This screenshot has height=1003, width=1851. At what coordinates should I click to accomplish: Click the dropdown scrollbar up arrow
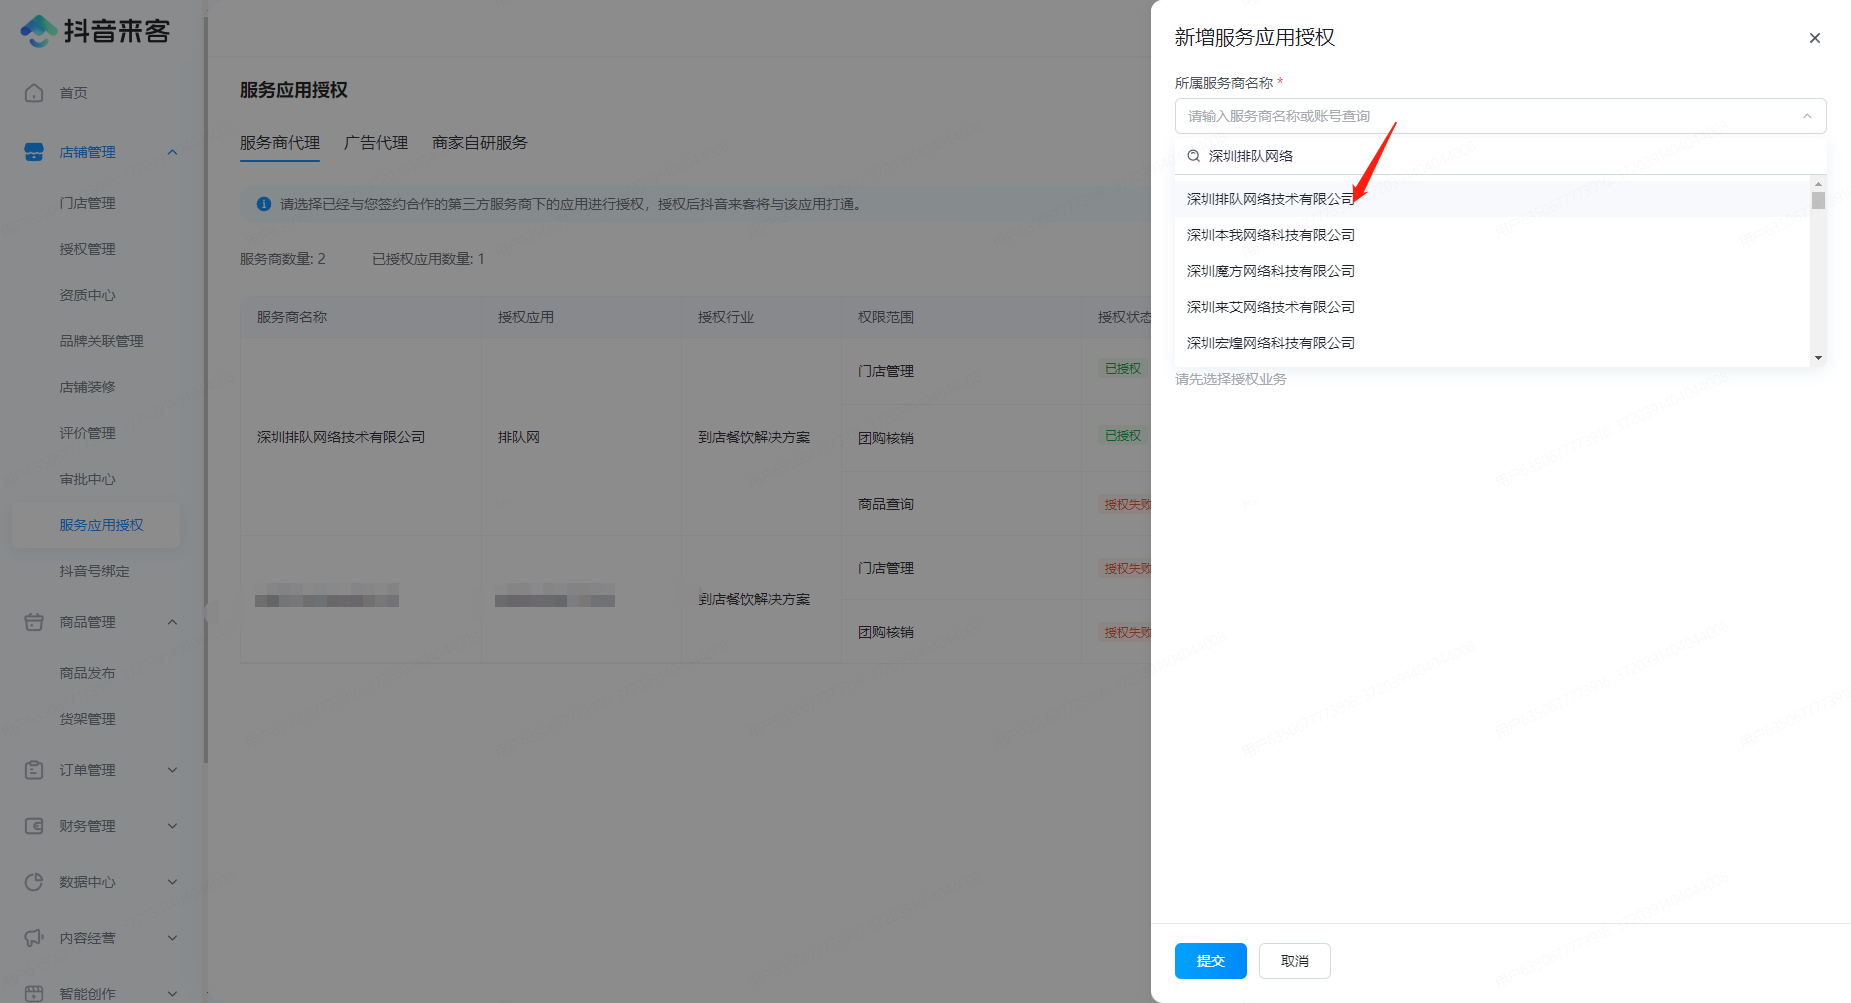coord(1818,184)
